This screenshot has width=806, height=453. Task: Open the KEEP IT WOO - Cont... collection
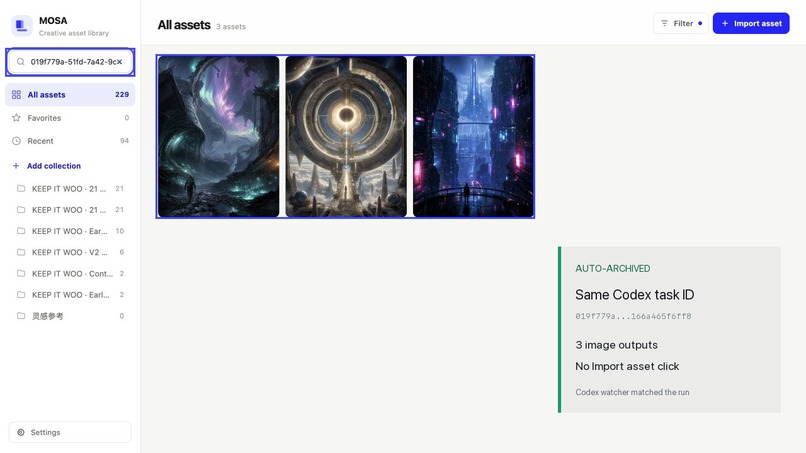point(70,274)
